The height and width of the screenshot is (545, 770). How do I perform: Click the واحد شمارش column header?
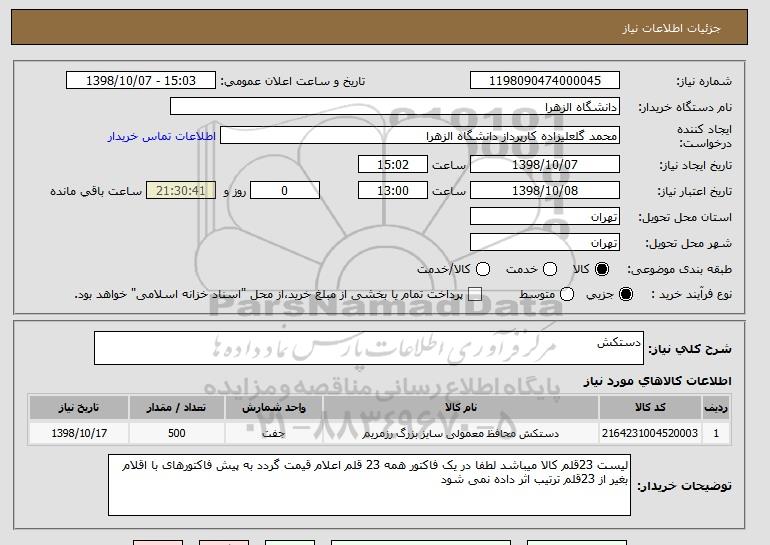click(274, 408)
